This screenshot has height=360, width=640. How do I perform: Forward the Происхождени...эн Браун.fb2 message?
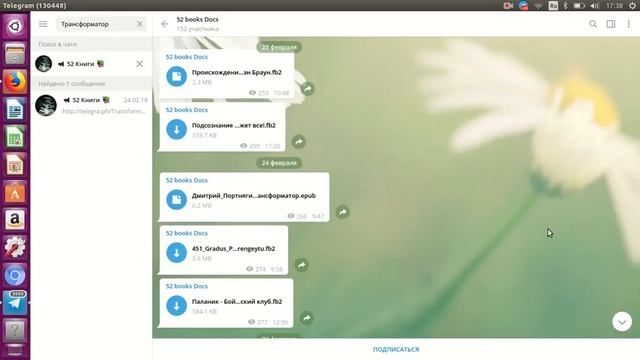(x=308, y=89)
